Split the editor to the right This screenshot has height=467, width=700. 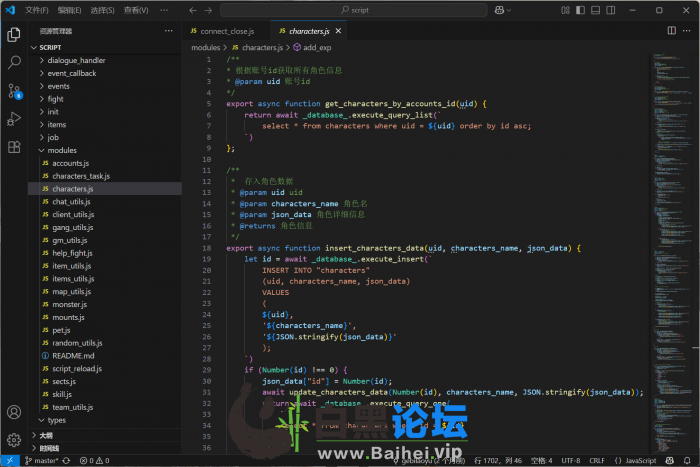click(x=671, y=30)
